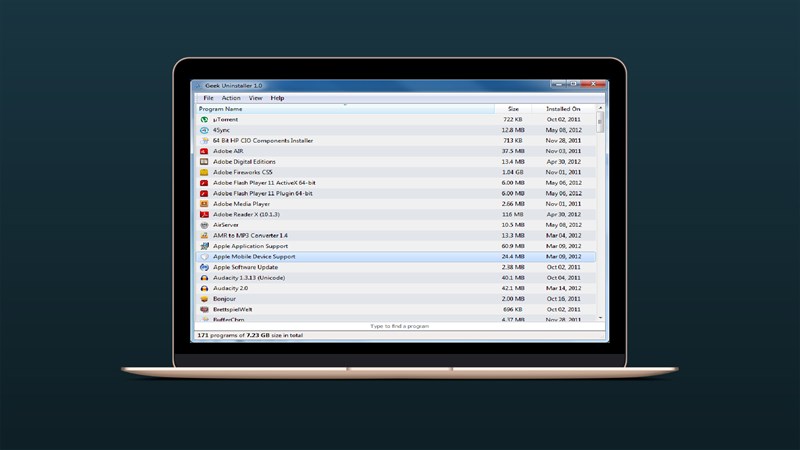Click the 60.9 MB size value
Image resolution: width=800 pixels, height=450 pixels.
coord(513,246)
